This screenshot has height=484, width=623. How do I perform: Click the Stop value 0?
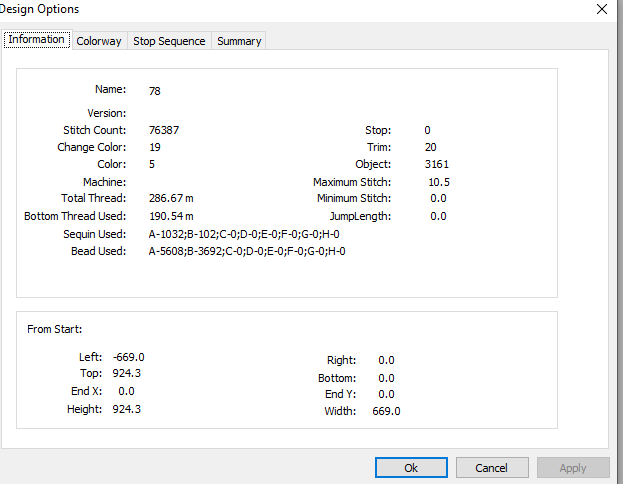(x=427, y=130)
